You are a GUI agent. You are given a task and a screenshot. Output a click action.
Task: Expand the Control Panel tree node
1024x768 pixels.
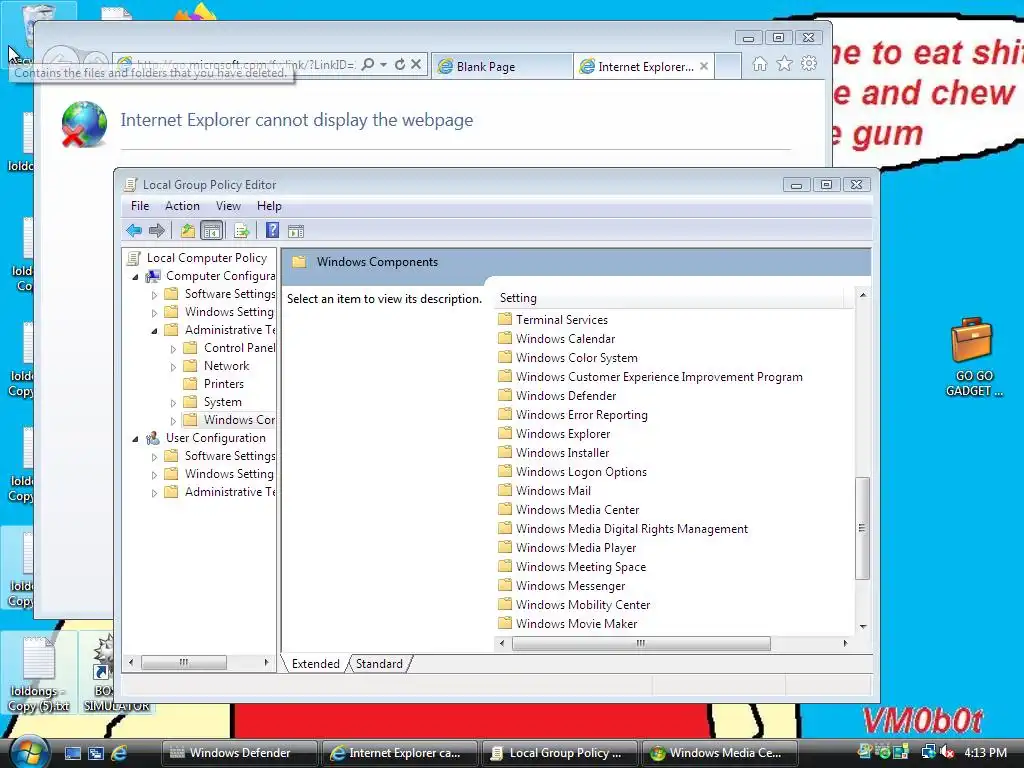(x=173, y=349)
